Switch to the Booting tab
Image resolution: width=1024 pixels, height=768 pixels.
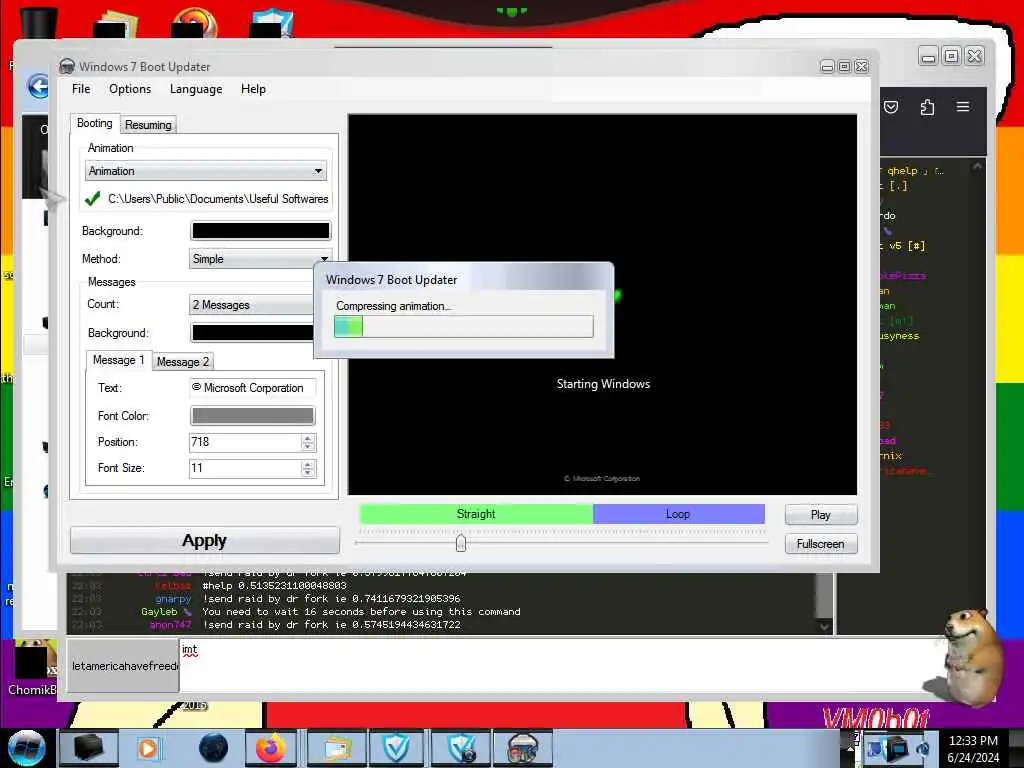point(95,123)
